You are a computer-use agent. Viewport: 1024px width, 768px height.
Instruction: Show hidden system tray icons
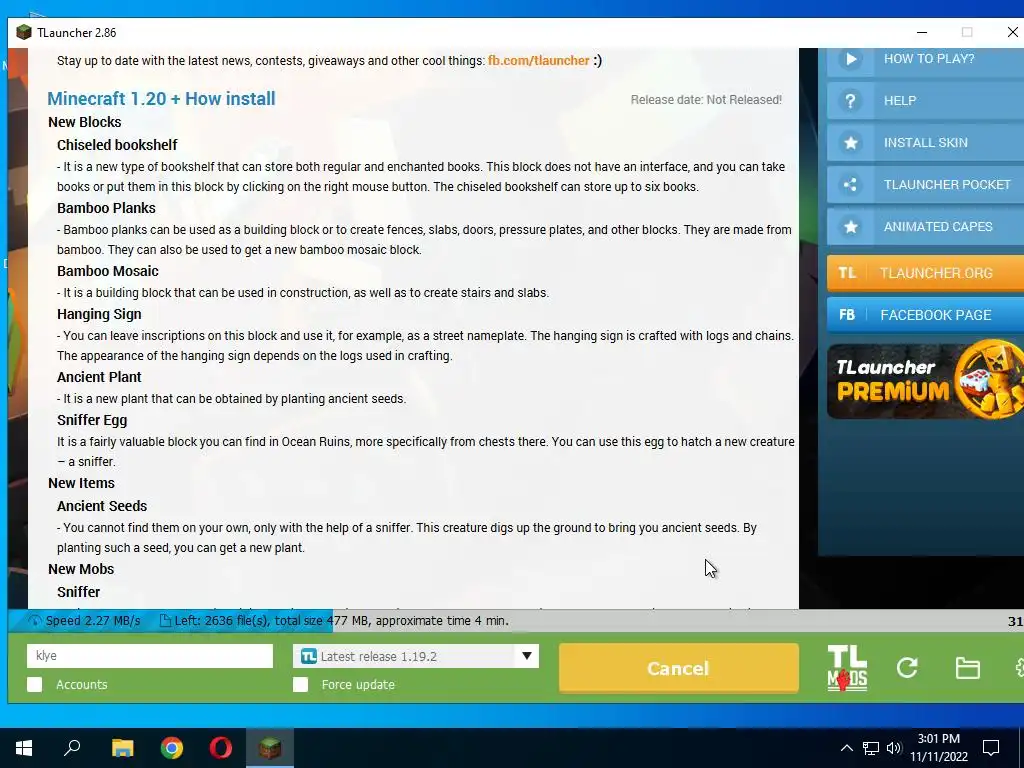[846, 748]
